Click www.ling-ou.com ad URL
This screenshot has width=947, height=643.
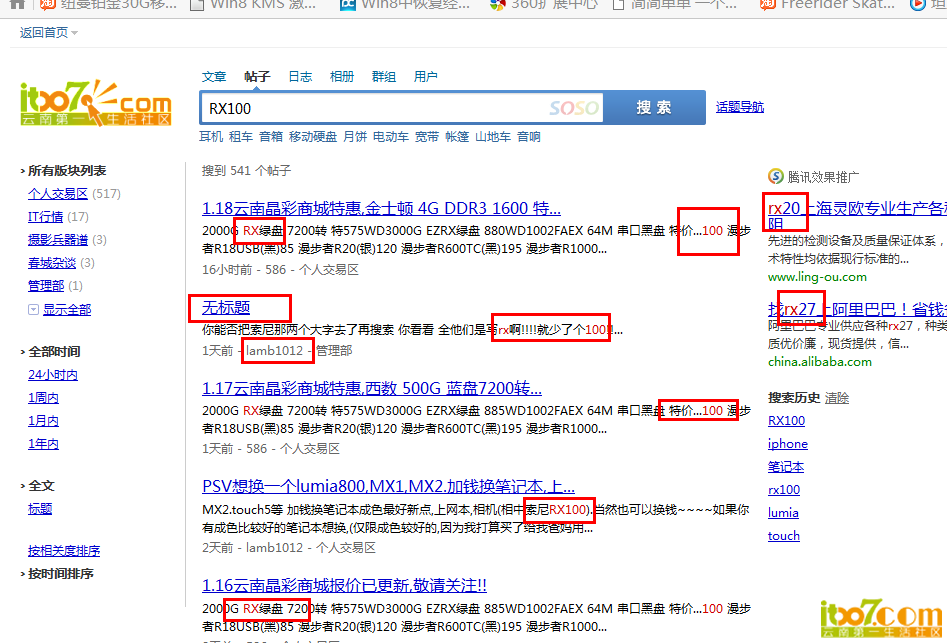[x=817, y=277]
